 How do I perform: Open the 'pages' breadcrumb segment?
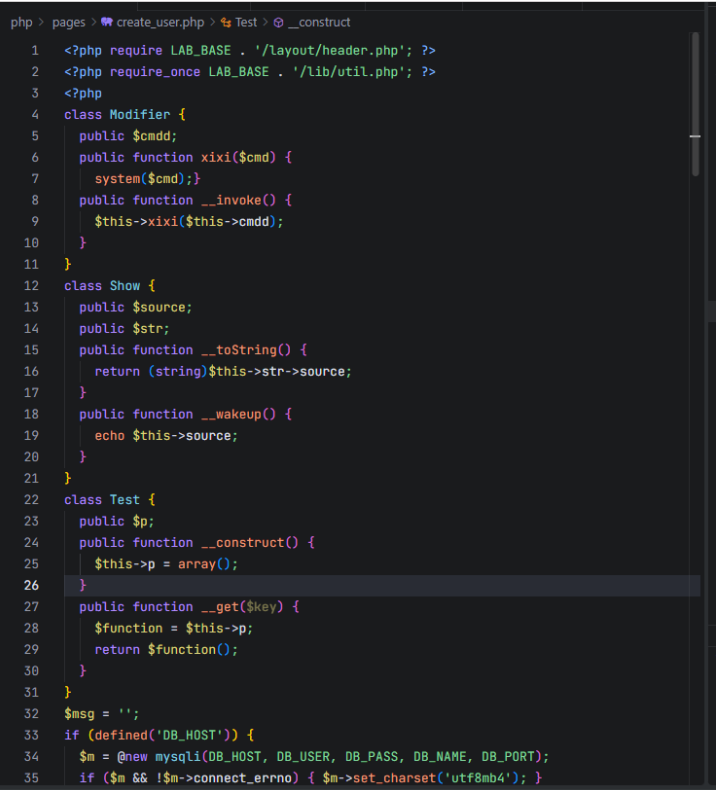click(69, 23)
